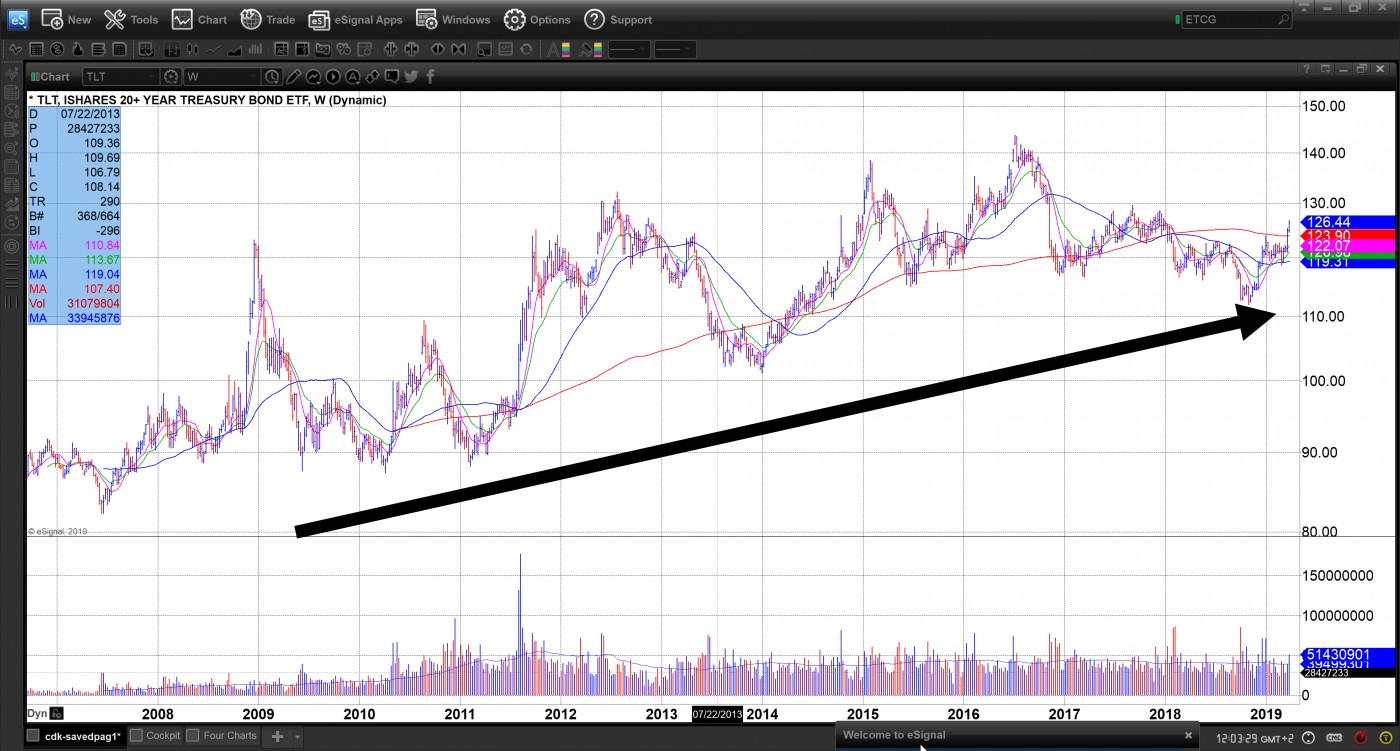Image resolution: width=1400 pixels, height=751 pixels.
Task: Click the yellow help status icon
Action: [x=1385, y=738]
